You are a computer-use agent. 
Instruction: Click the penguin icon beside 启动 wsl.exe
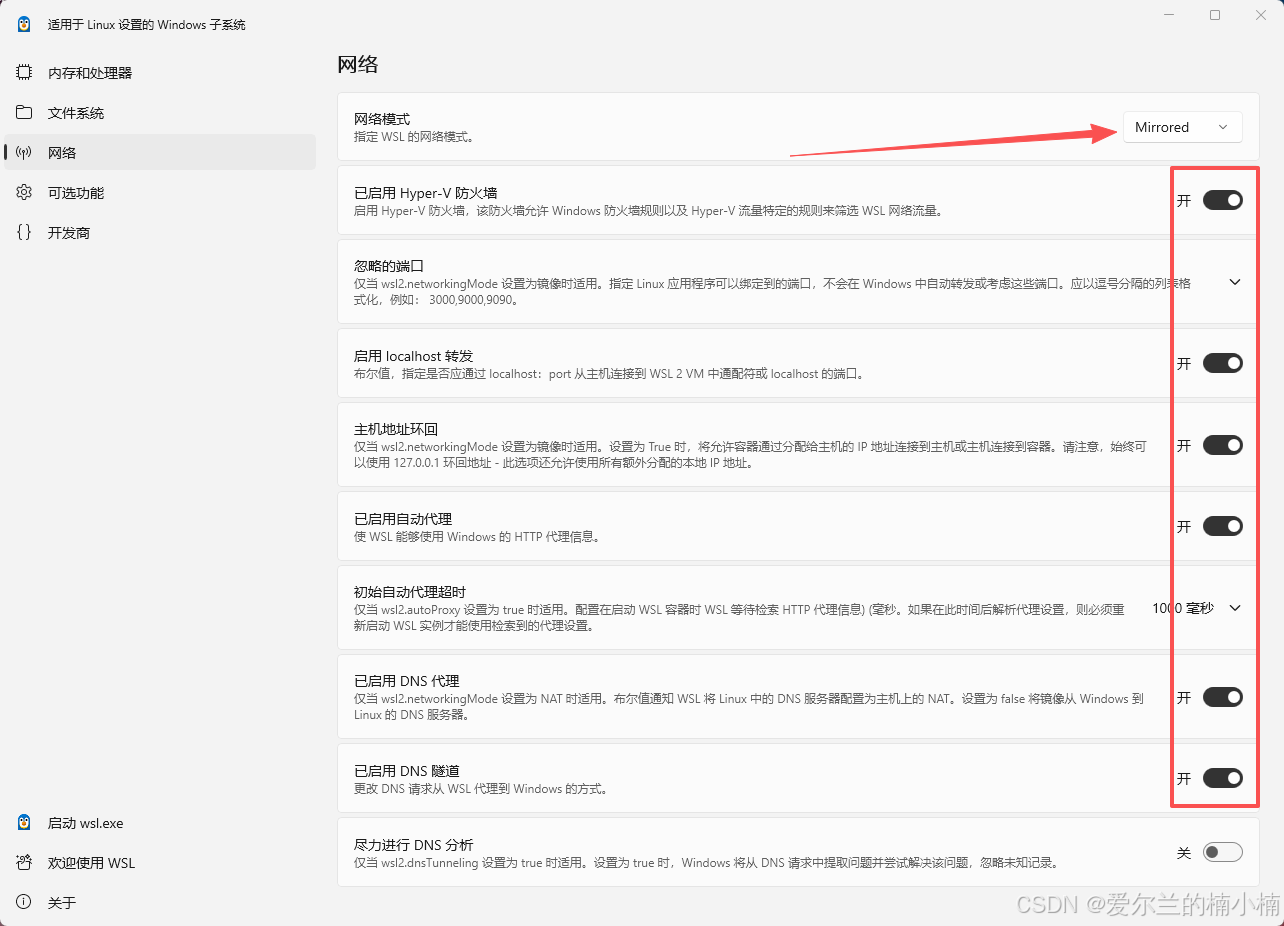[24, 823]
